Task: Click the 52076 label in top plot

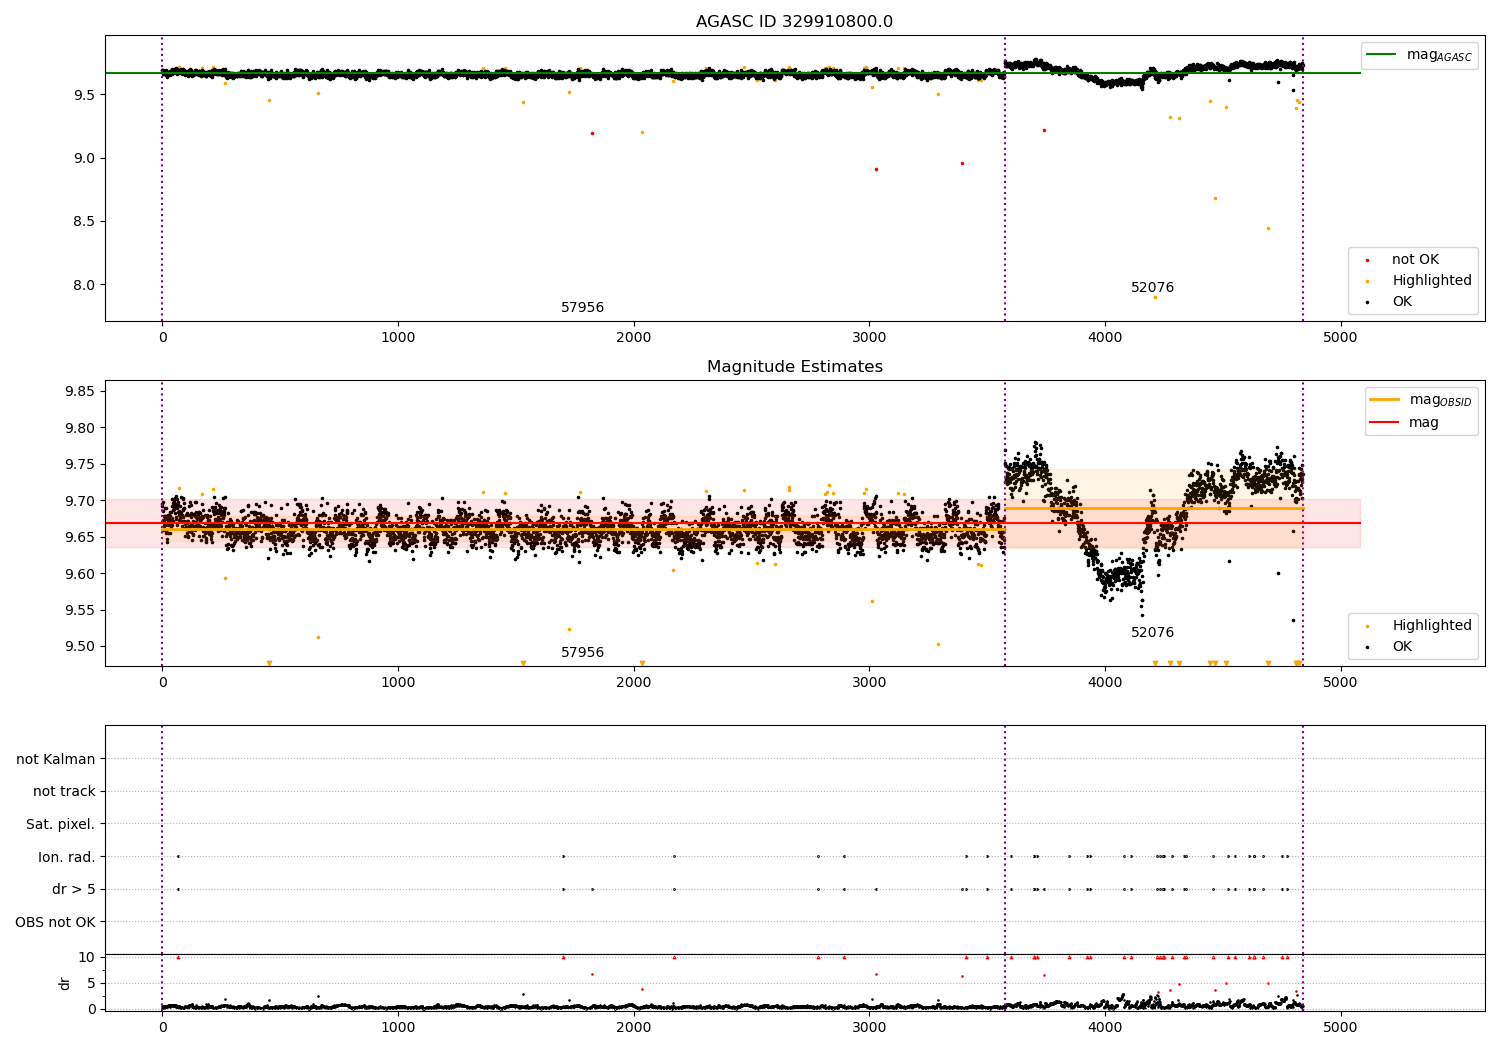Action: pos(1152,288)
